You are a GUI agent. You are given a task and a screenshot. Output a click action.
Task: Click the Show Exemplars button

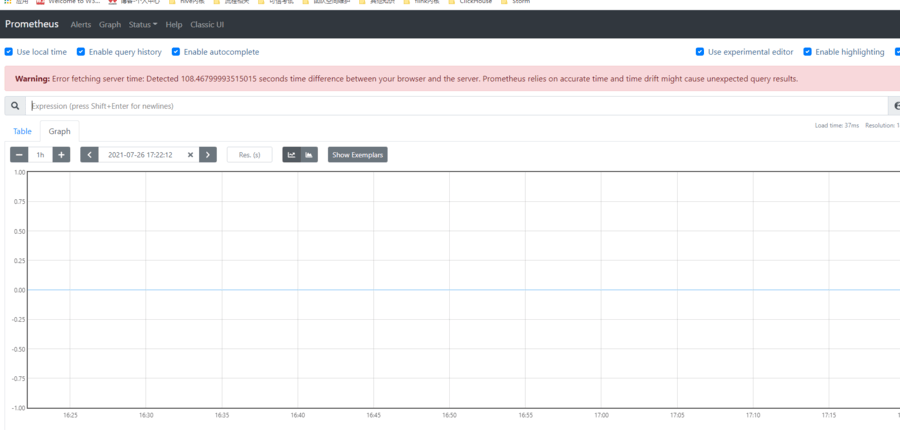[358, 155]
